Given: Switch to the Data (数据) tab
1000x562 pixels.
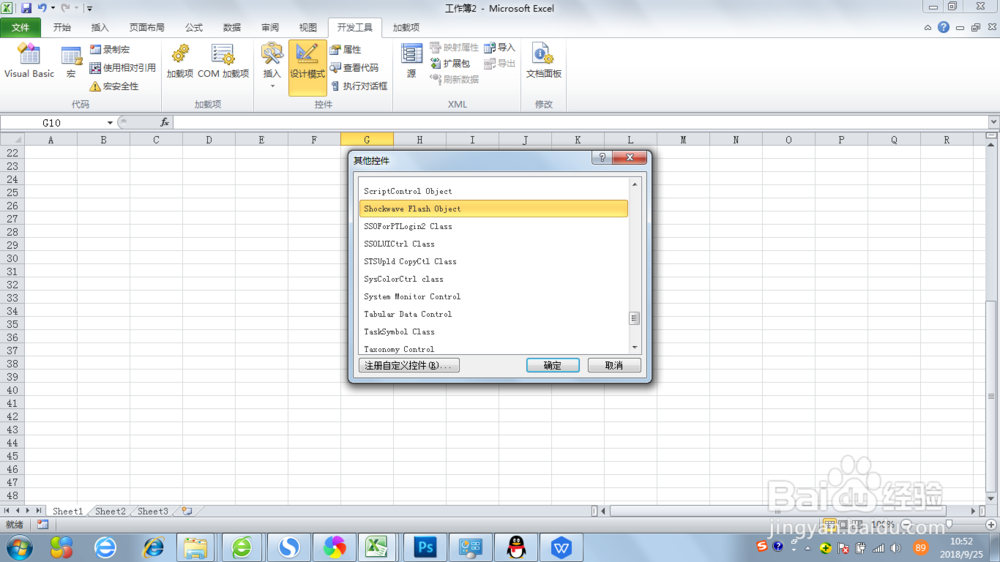Looking at the screenshot, I should (232, 27).
